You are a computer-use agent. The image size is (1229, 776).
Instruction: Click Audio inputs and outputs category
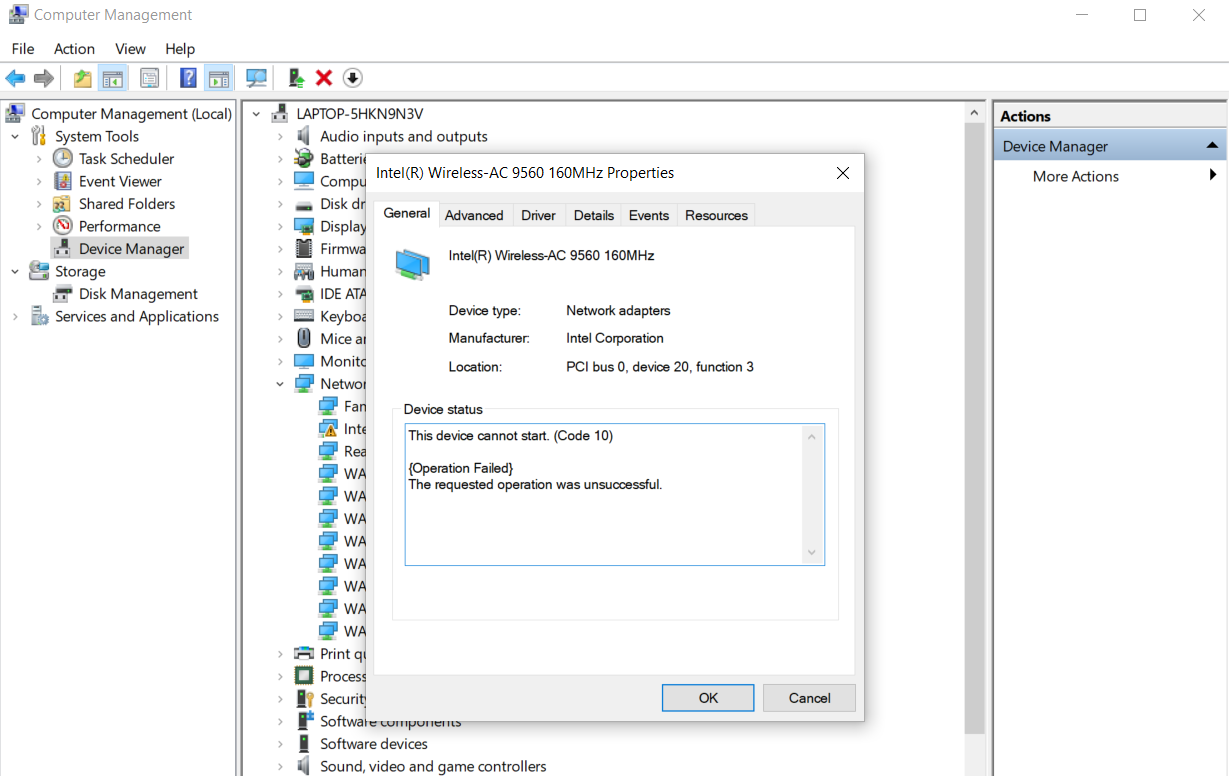click(404, 136)
